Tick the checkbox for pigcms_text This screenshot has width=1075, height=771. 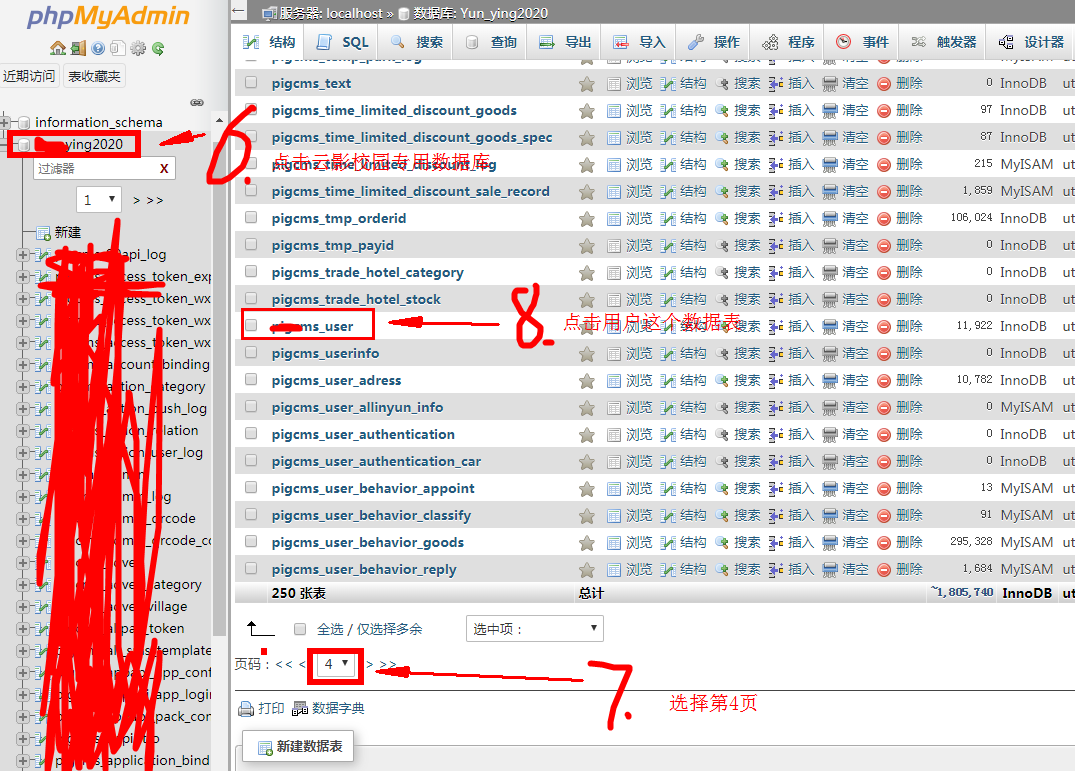(251, 82)
